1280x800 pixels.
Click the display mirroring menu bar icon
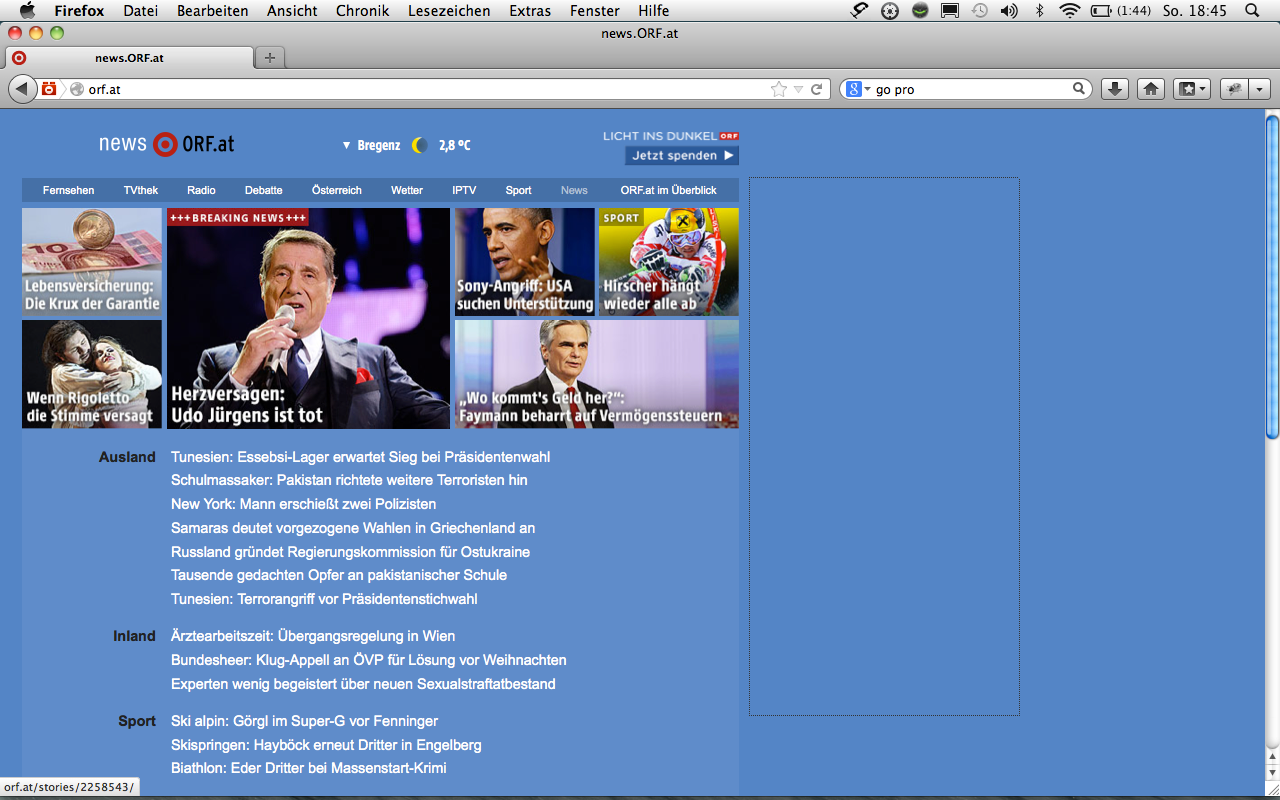click(950, 11)
